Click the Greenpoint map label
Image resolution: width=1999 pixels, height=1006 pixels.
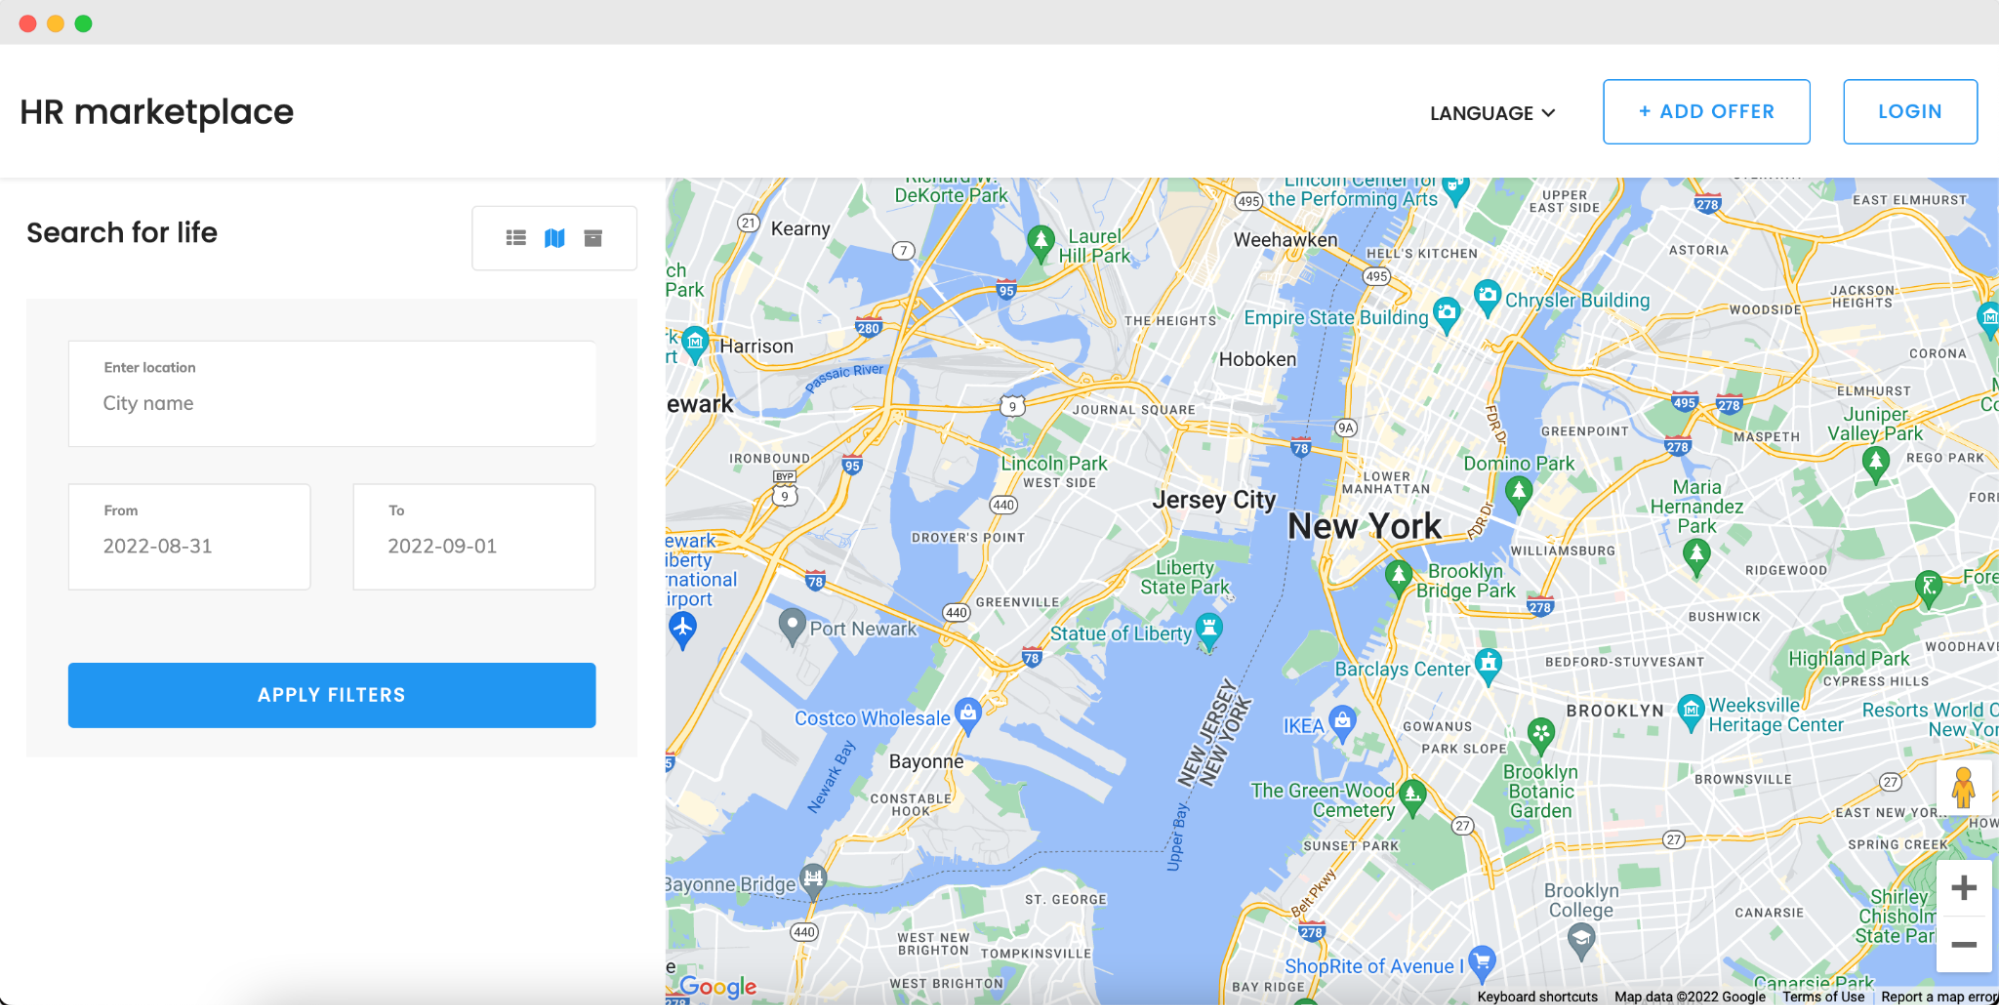(1584, 431)
